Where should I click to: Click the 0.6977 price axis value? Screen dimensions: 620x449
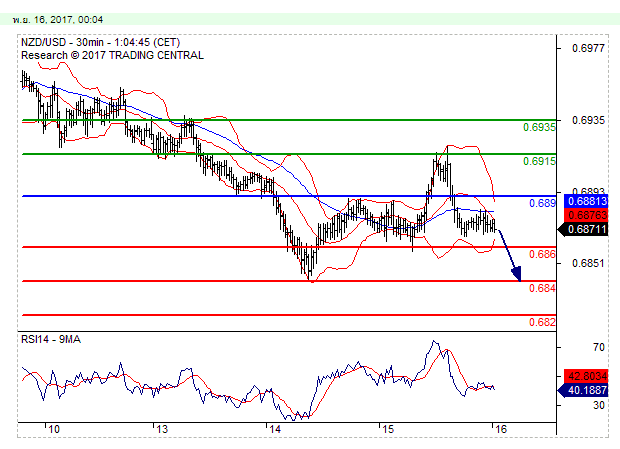click(x=588, y=48)
